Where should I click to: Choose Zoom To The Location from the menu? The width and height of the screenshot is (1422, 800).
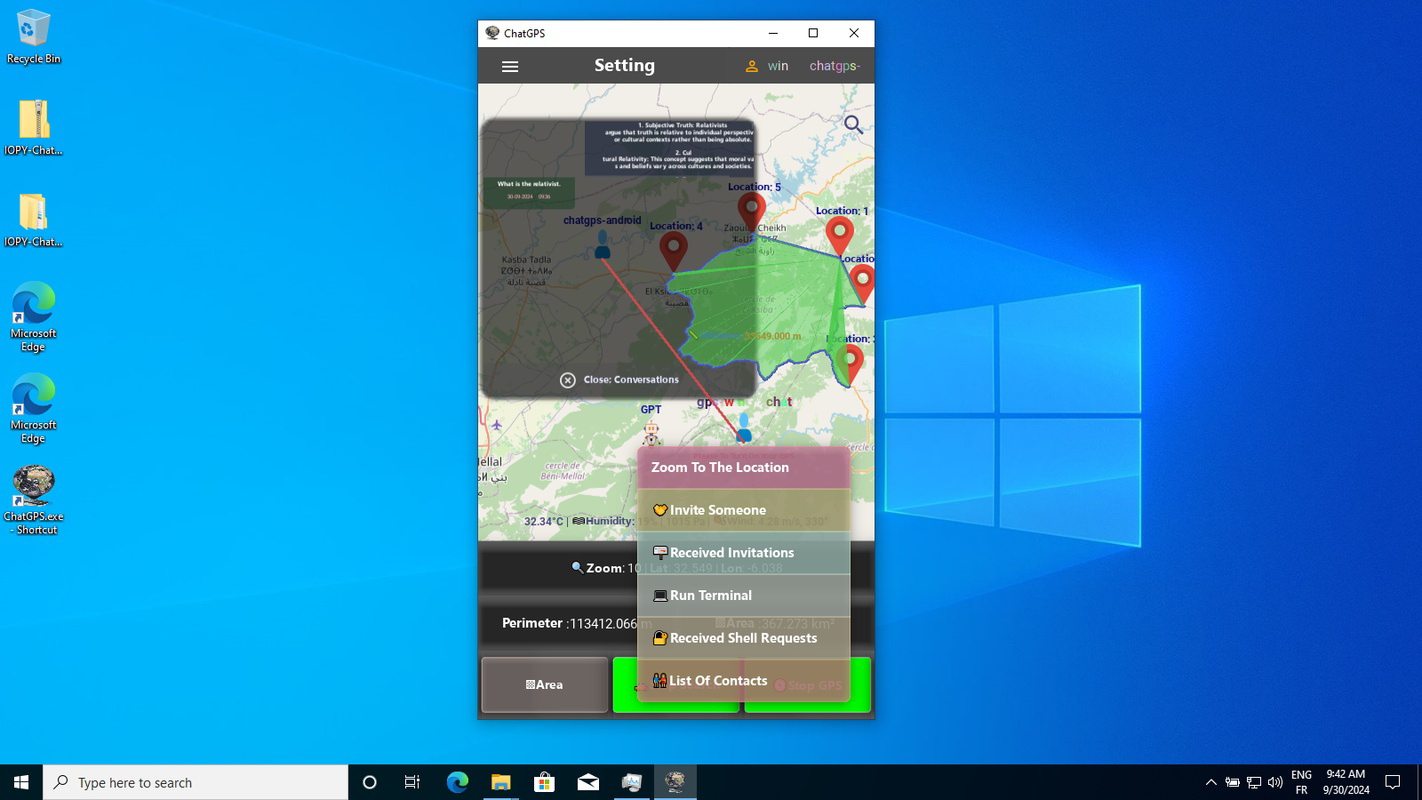pos(744,467)
